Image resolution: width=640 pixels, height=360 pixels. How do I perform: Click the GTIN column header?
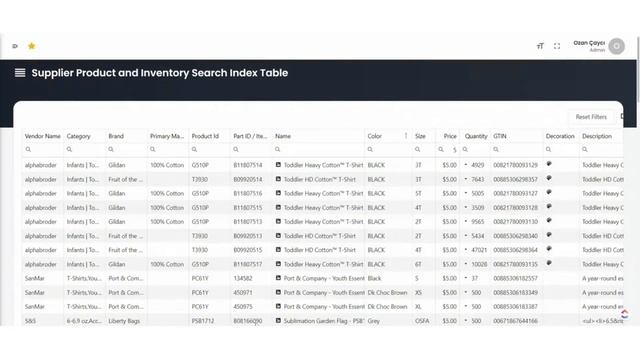pos(500,136)
